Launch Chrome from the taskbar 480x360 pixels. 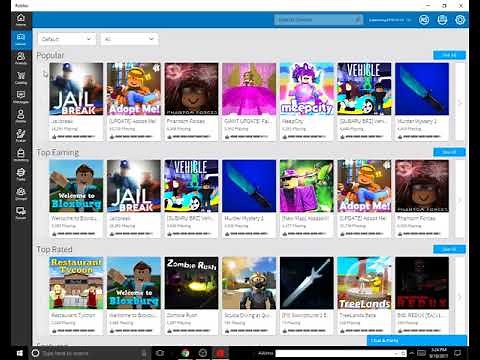click(185, 353)
